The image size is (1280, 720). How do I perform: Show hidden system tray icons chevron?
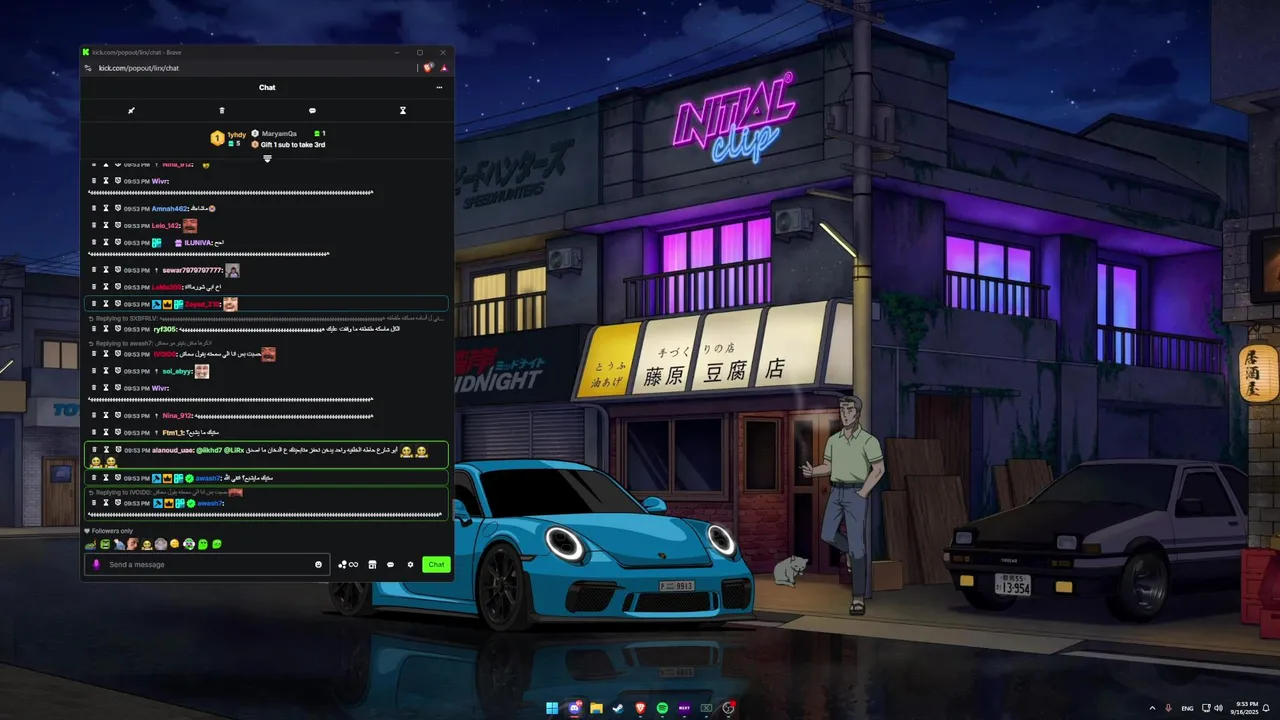[1152, 708]
